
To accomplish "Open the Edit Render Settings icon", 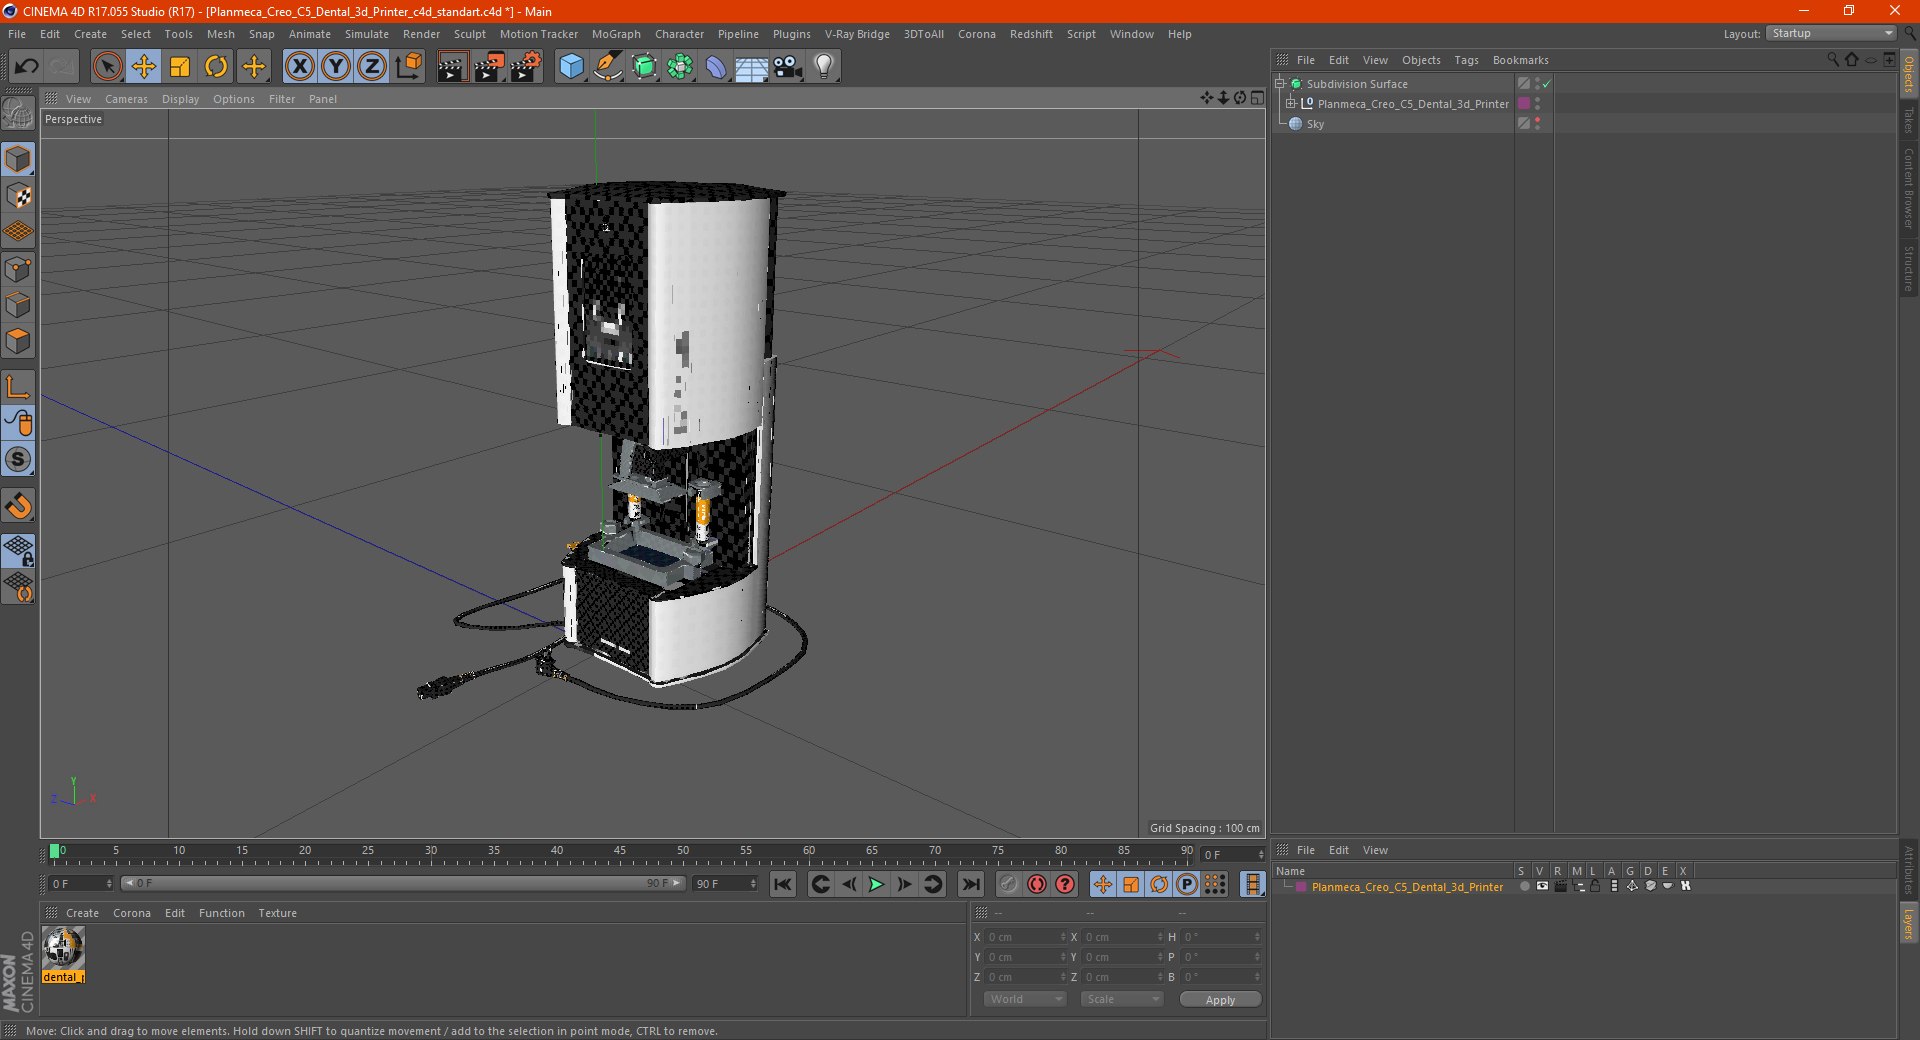I will (525, 67).
